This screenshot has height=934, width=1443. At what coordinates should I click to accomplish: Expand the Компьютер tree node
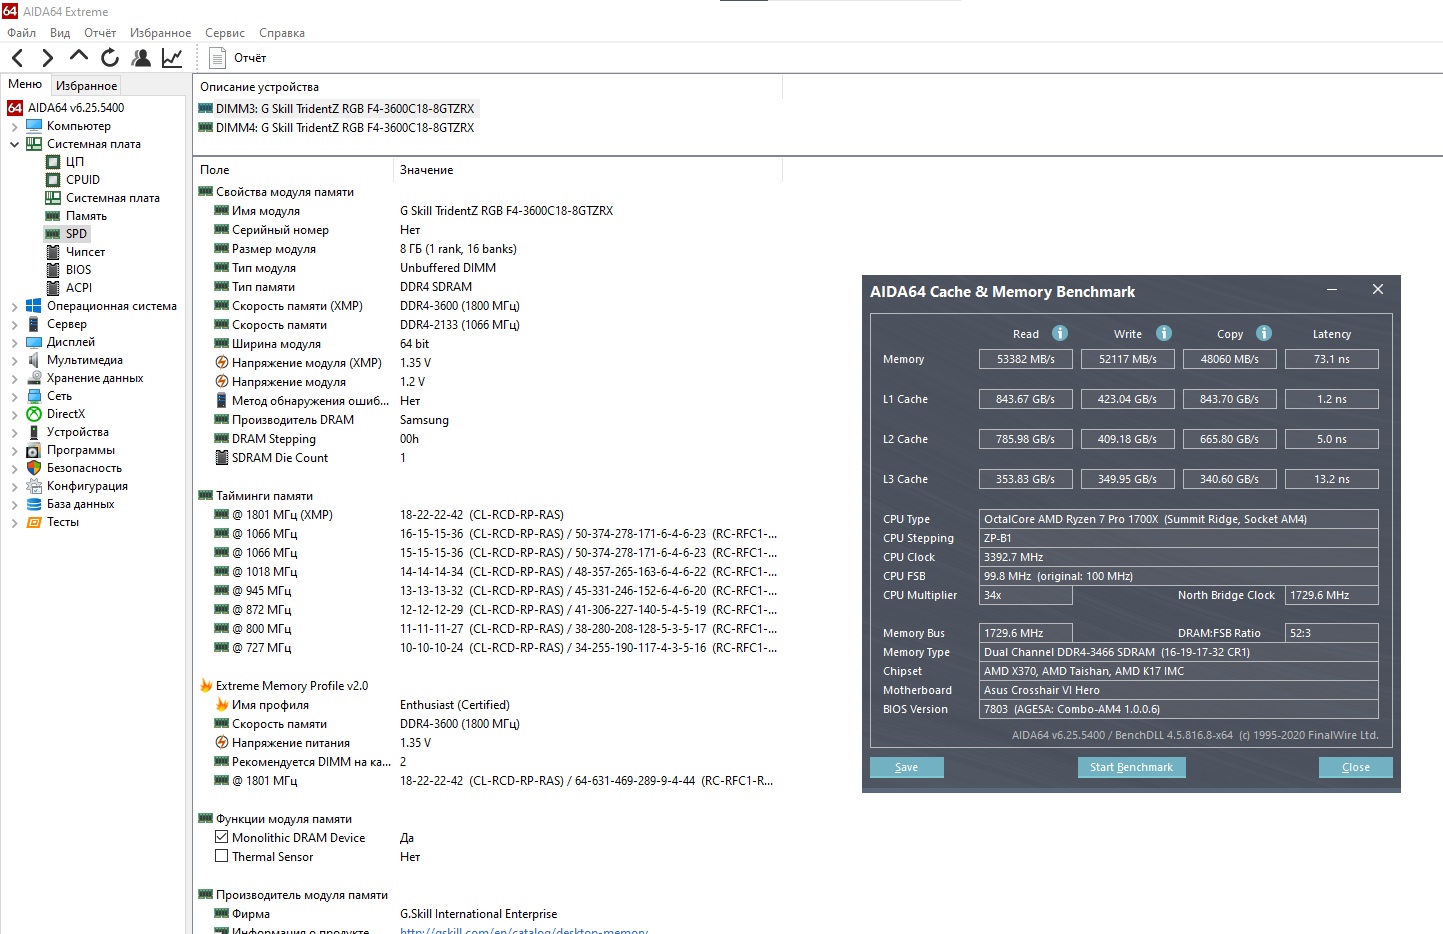coord(14,126)
